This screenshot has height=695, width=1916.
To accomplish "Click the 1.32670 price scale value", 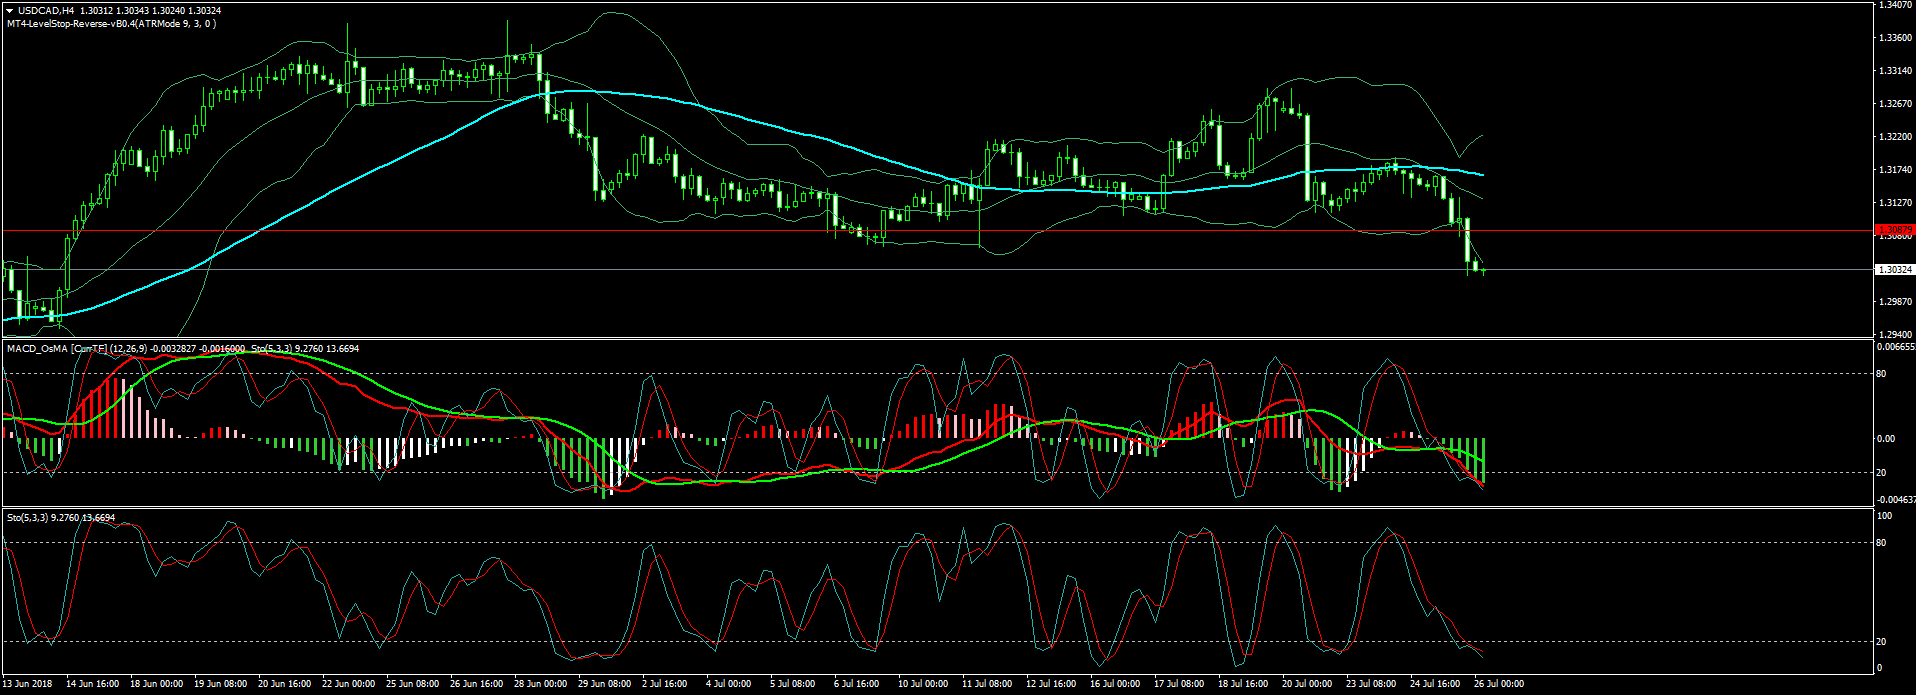I will tap(1896, 104).
